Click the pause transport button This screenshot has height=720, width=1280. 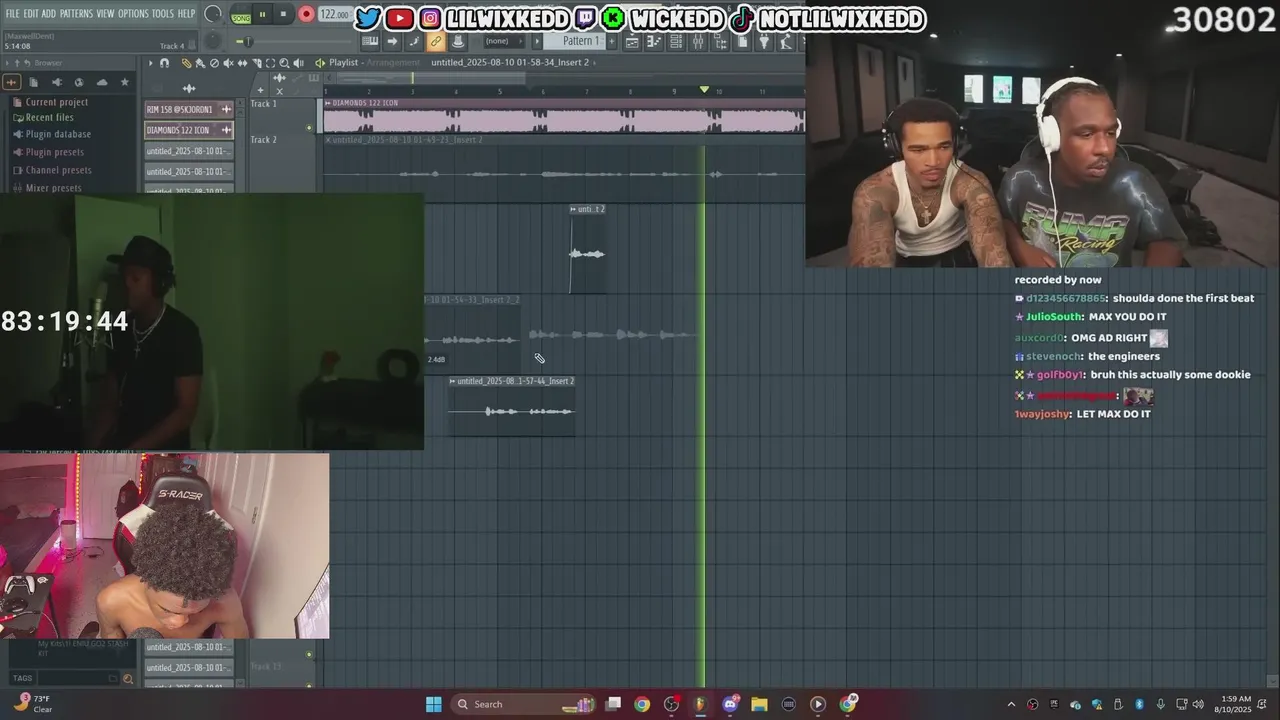[x=262, y=14]
